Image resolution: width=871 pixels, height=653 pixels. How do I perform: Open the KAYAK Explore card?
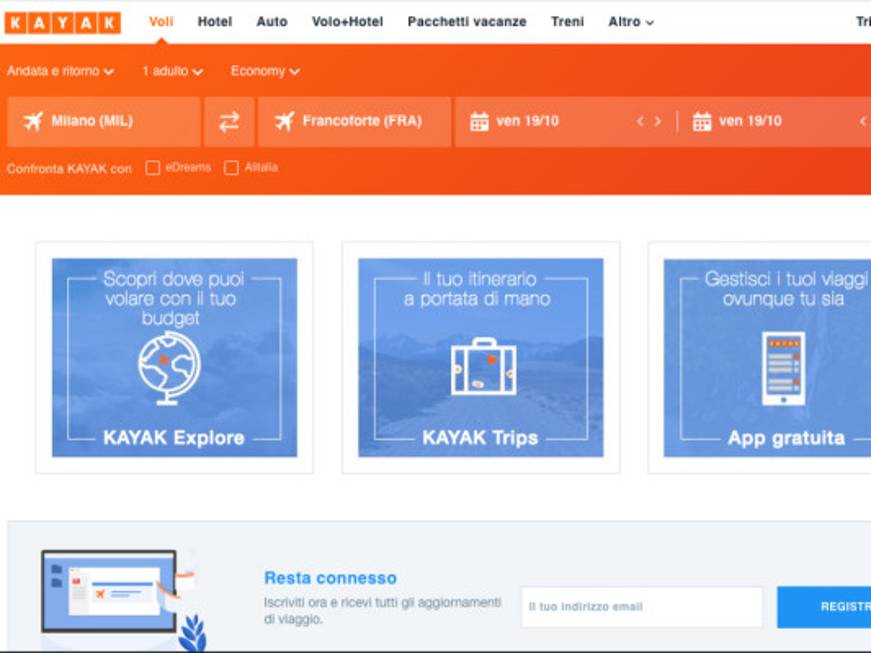(x=174, y=358)
